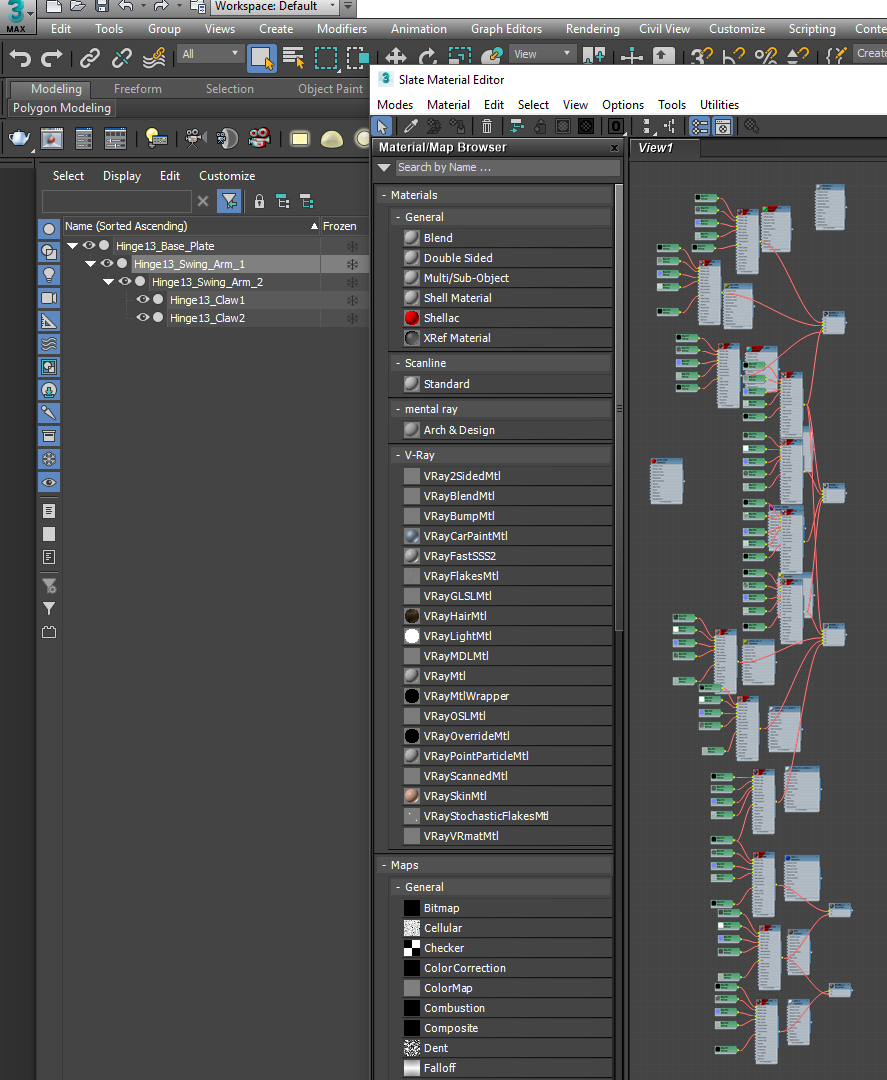
Task: Open the View reference coordinate dropdown
Action: coord(542,54)
